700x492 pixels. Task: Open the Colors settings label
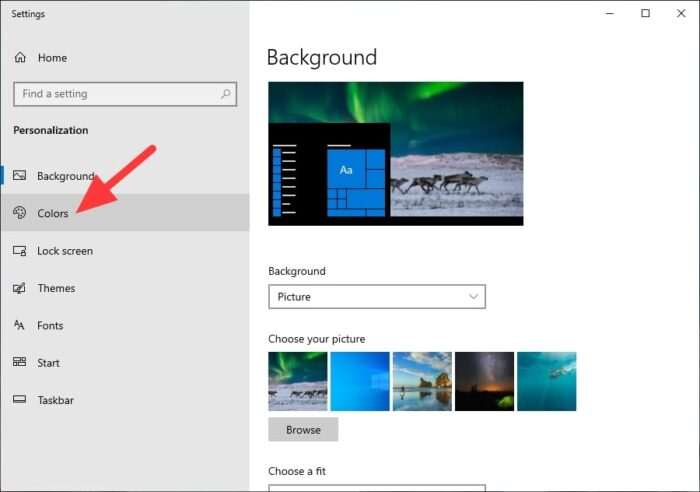[x=53, y=213]
